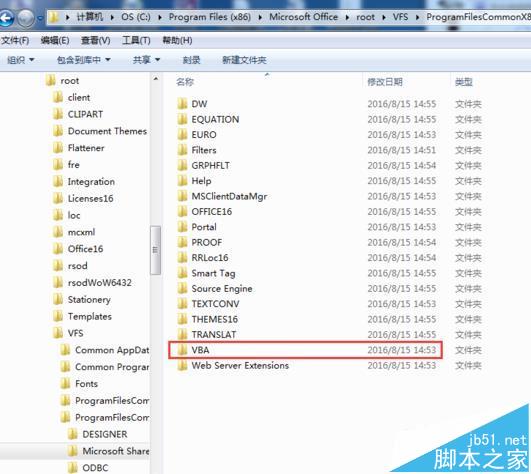Screen dimensions: 531x474
Task: Click the Portal folder icon
Action: (182, 227)
